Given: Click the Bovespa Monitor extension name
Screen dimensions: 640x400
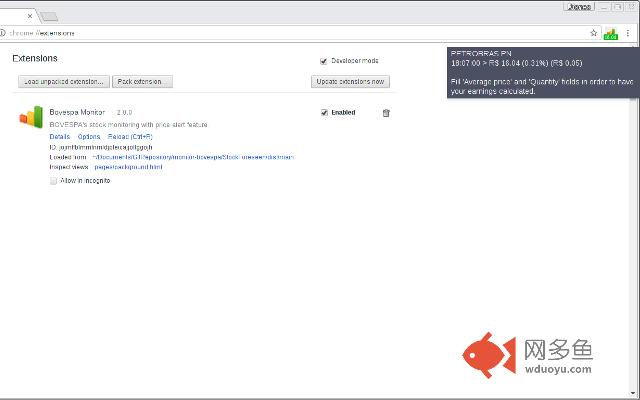Looking at the screenshot, I should (x=77, y=112).
